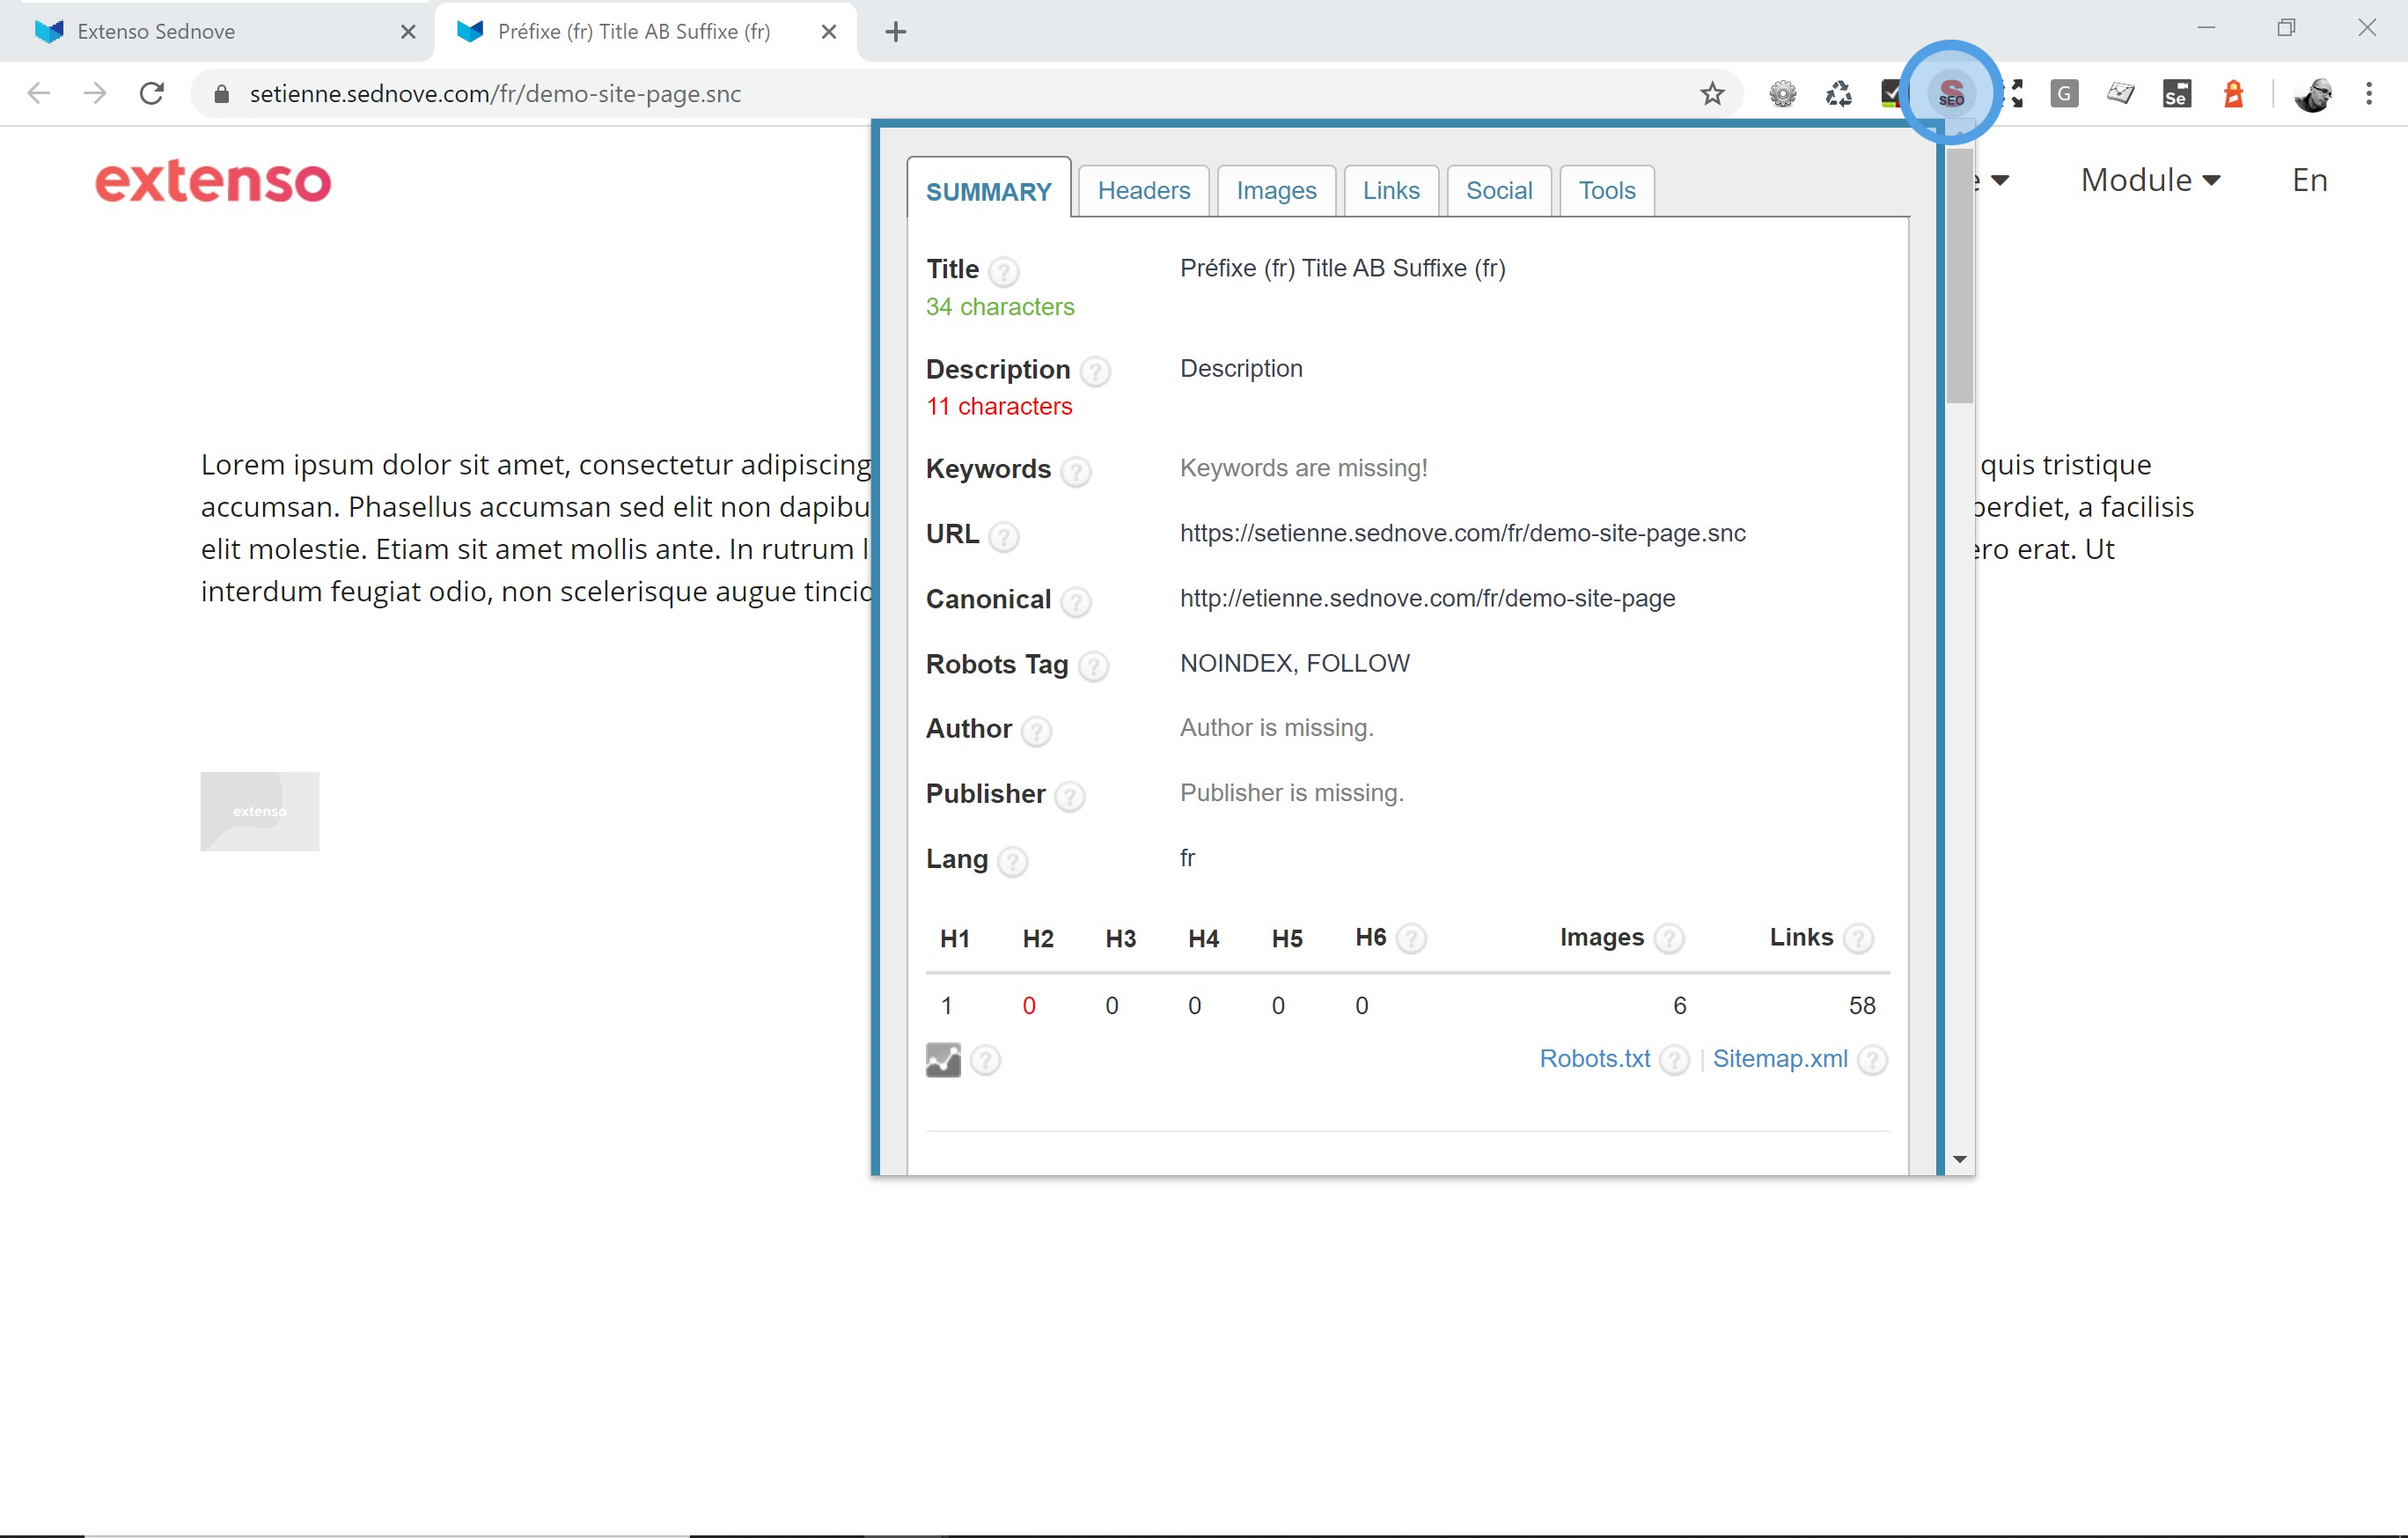
Task: Click the https URL value in summary
Action: tap(1462, 533)
